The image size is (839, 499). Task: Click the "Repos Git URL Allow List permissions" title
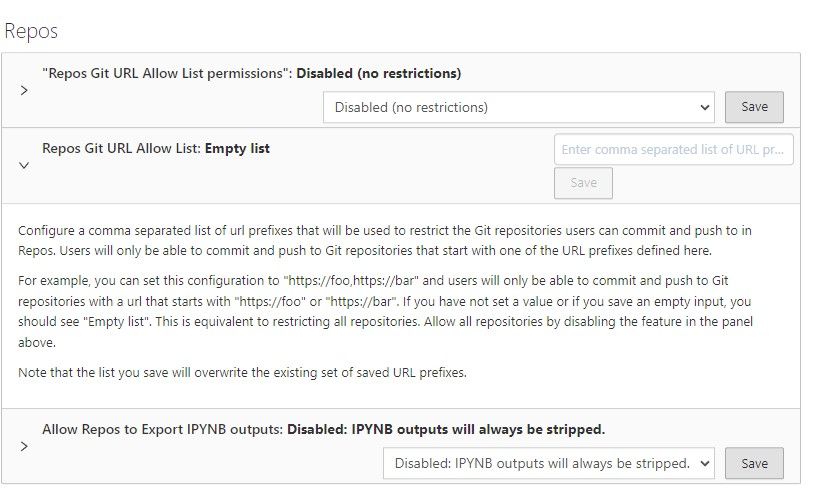pos(165,73)
